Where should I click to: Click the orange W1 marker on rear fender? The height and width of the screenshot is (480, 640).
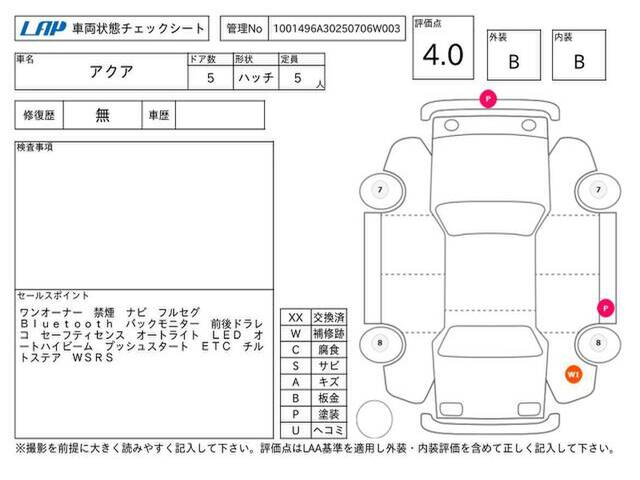pyautogui.click(x=573, y=374)
